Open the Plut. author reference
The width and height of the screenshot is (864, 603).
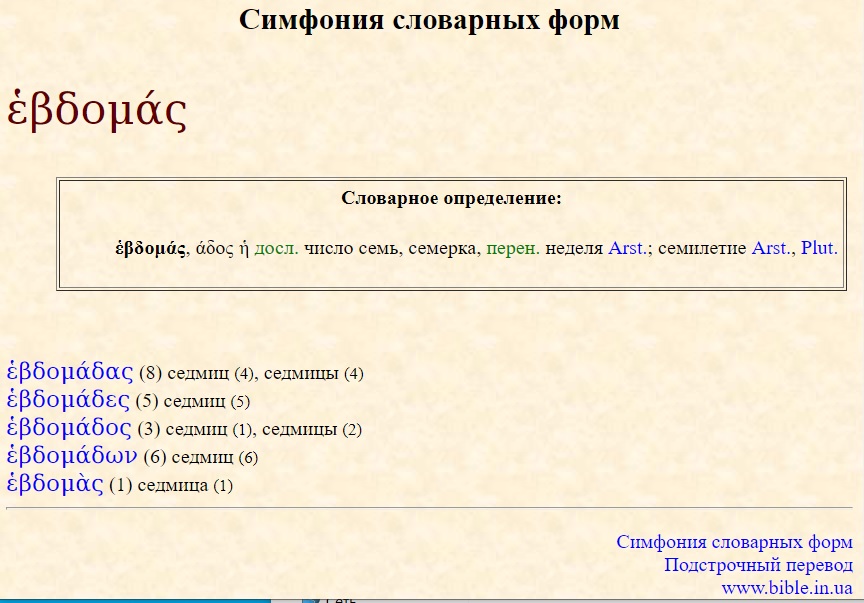(x=819, y=248)
